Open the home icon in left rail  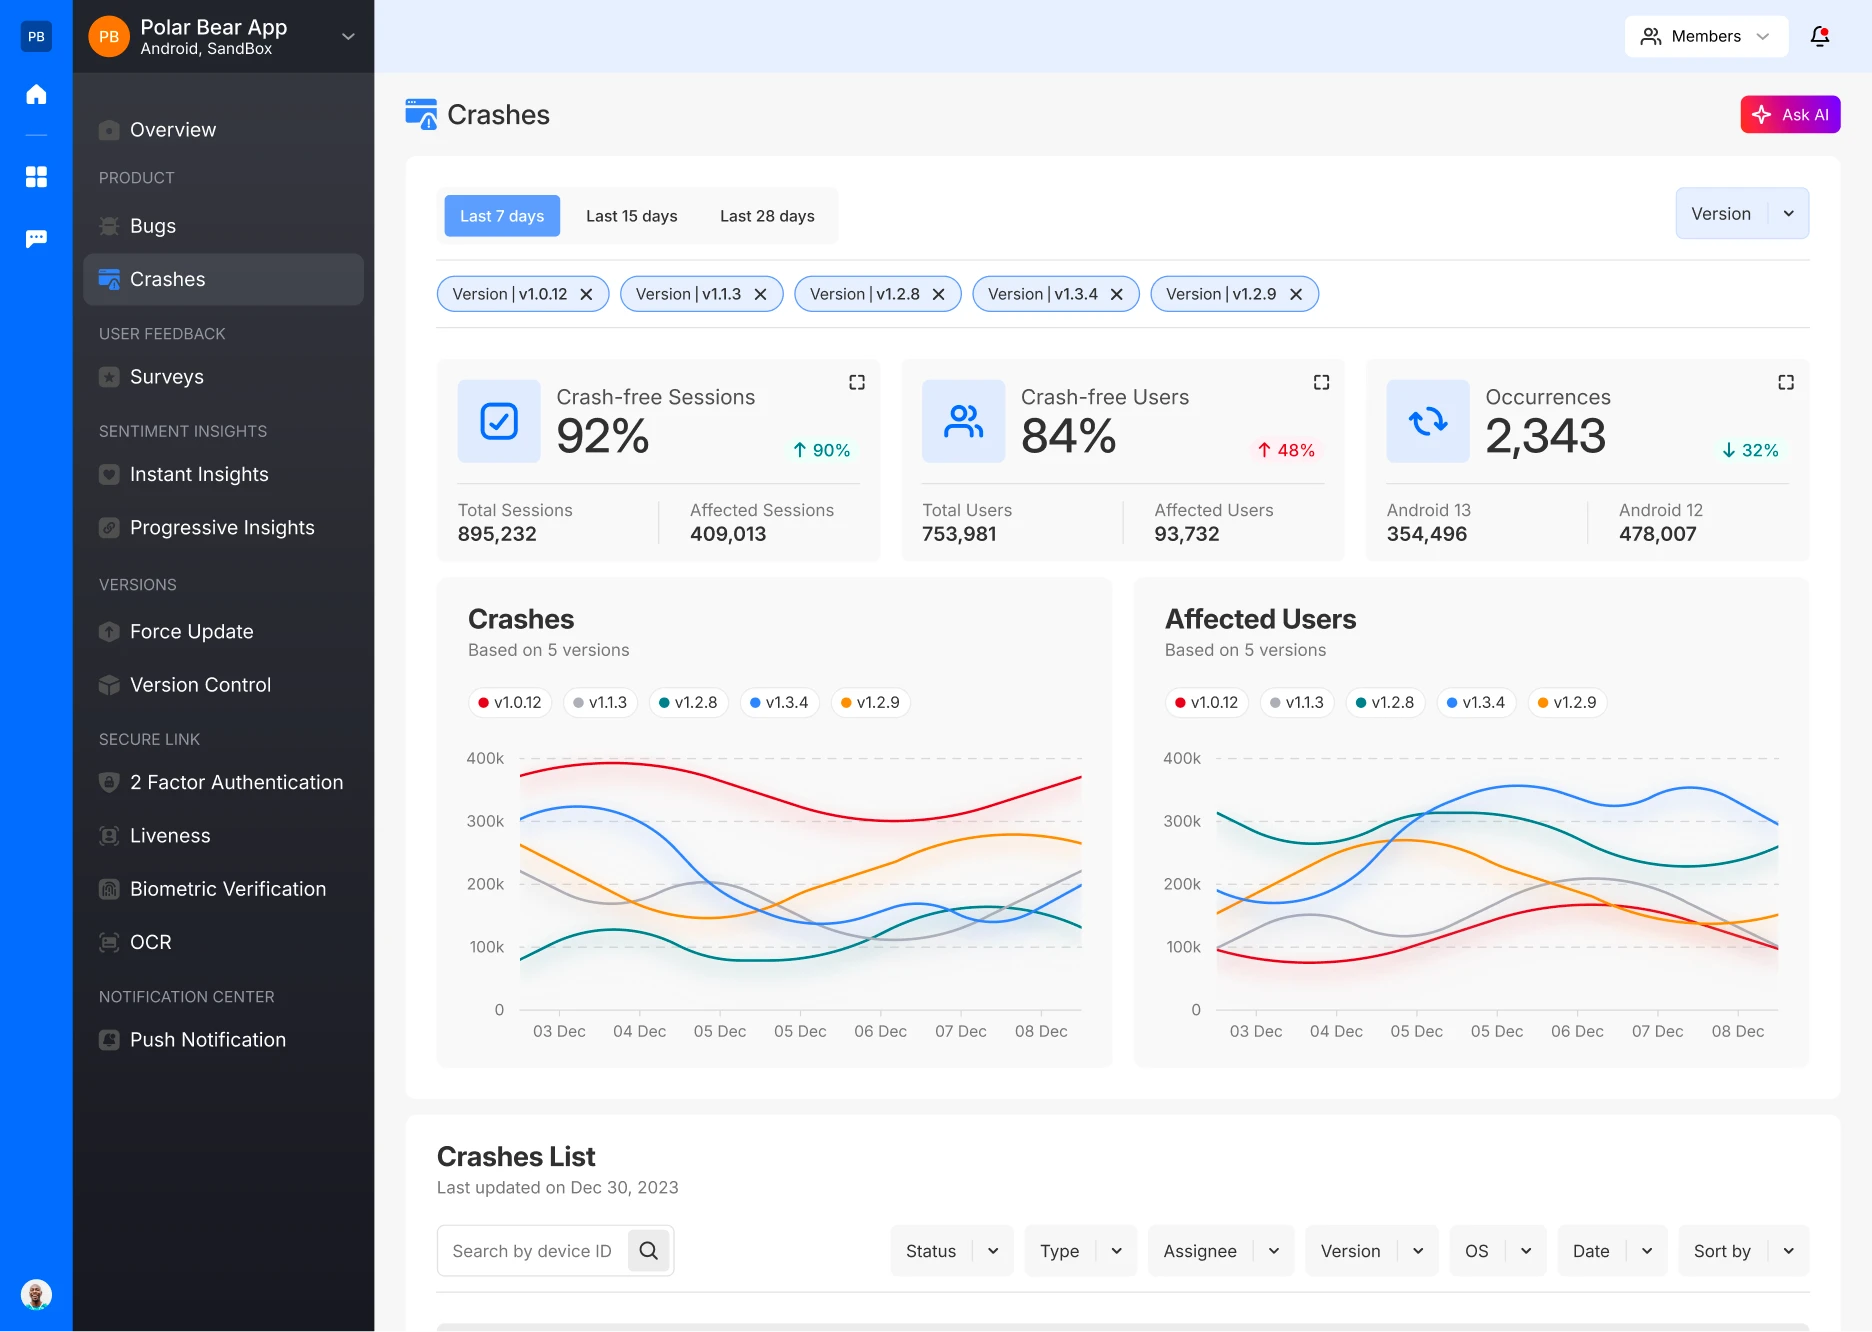pos(36,95)
